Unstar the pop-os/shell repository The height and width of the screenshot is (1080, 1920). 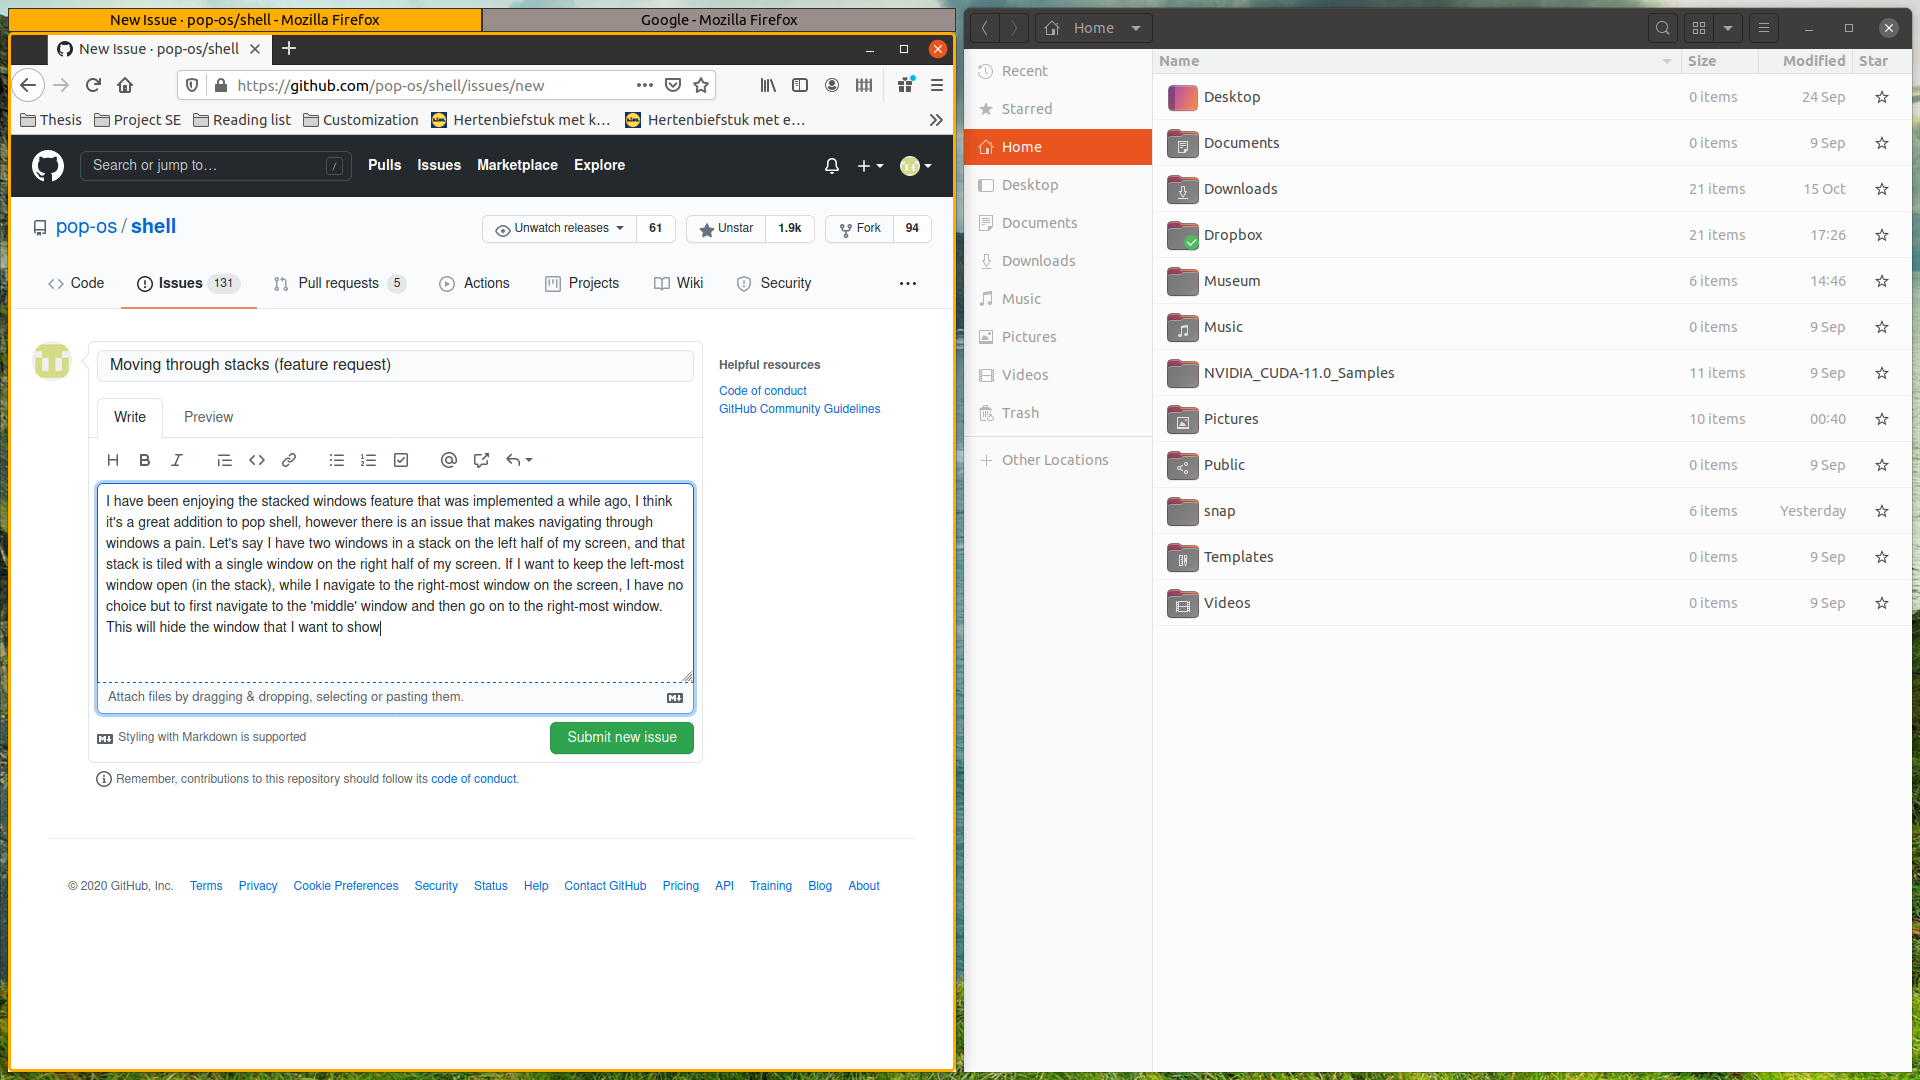click(x=725, y=228)
